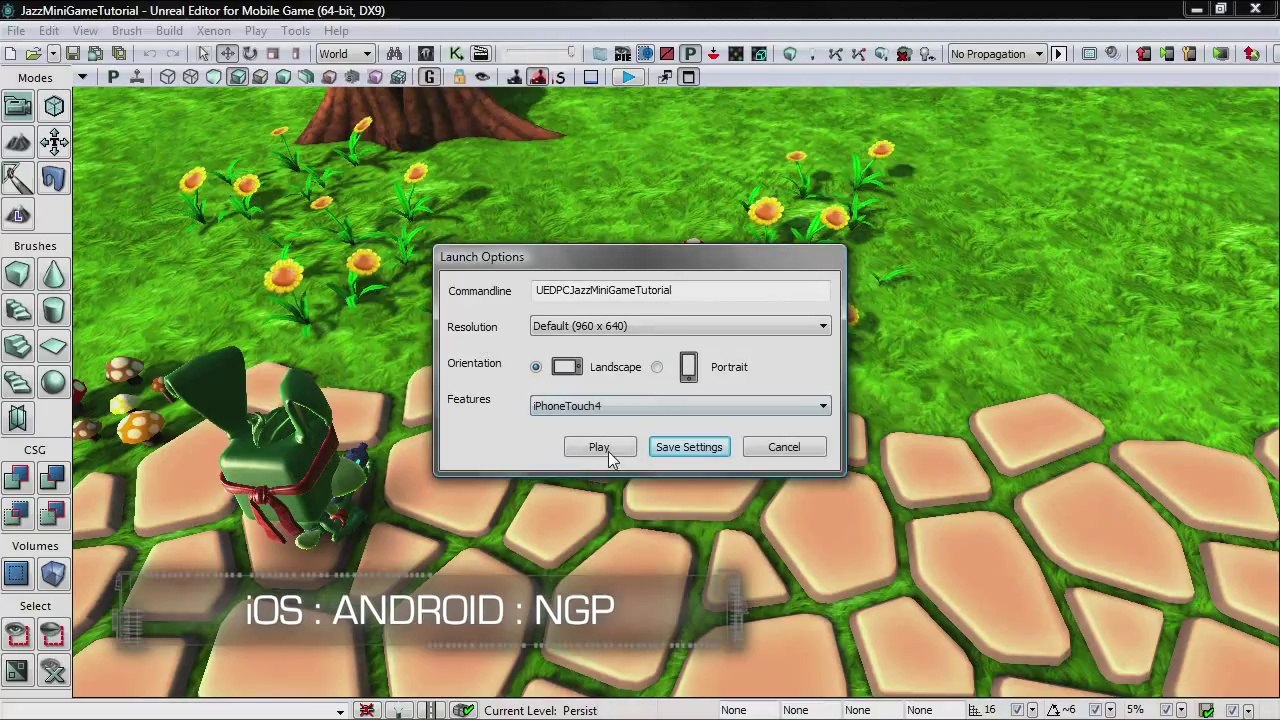Open Unreal Kismet with the green K icon
Viewport: 1280px width, 720px height.
(457, 54)
